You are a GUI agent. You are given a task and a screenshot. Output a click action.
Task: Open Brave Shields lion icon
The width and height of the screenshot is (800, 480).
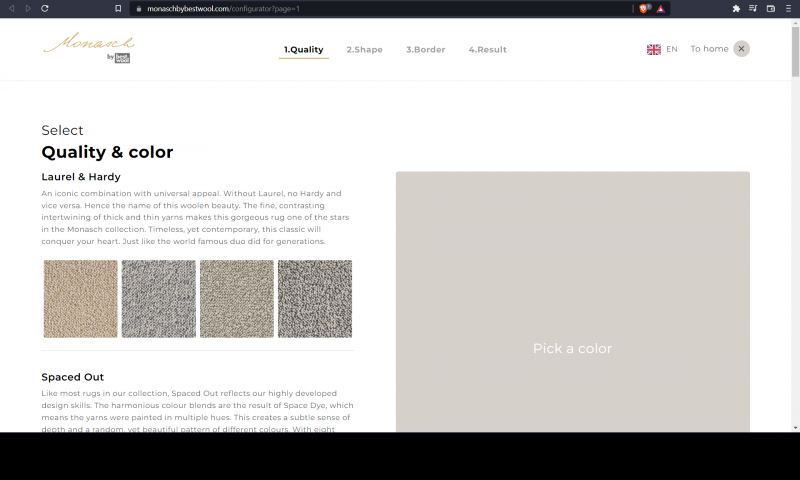point(644,8)
